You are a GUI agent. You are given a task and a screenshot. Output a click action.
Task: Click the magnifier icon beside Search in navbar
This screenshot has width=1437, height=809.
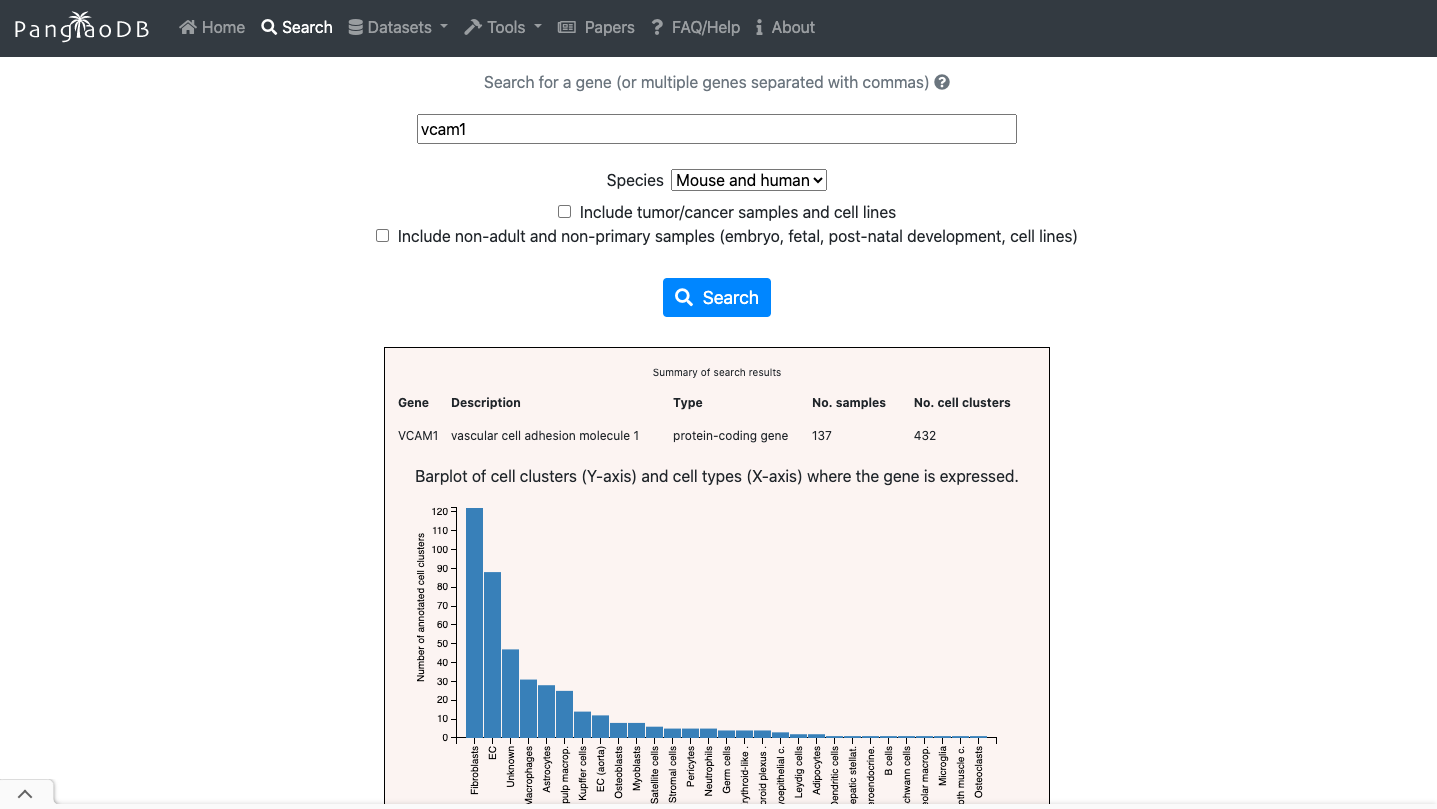pos(269,27)
